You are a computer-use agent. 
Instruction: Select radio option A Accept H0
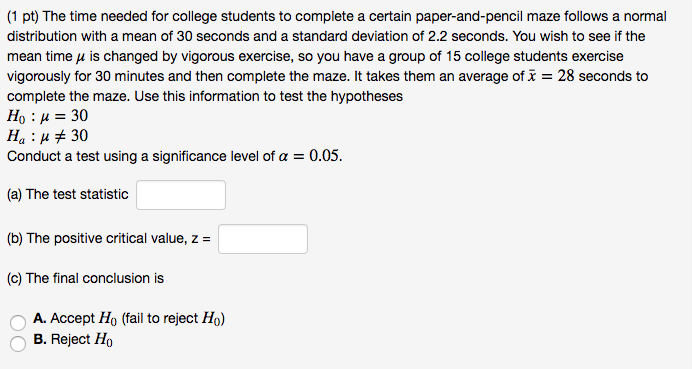(x=18, y=322)
